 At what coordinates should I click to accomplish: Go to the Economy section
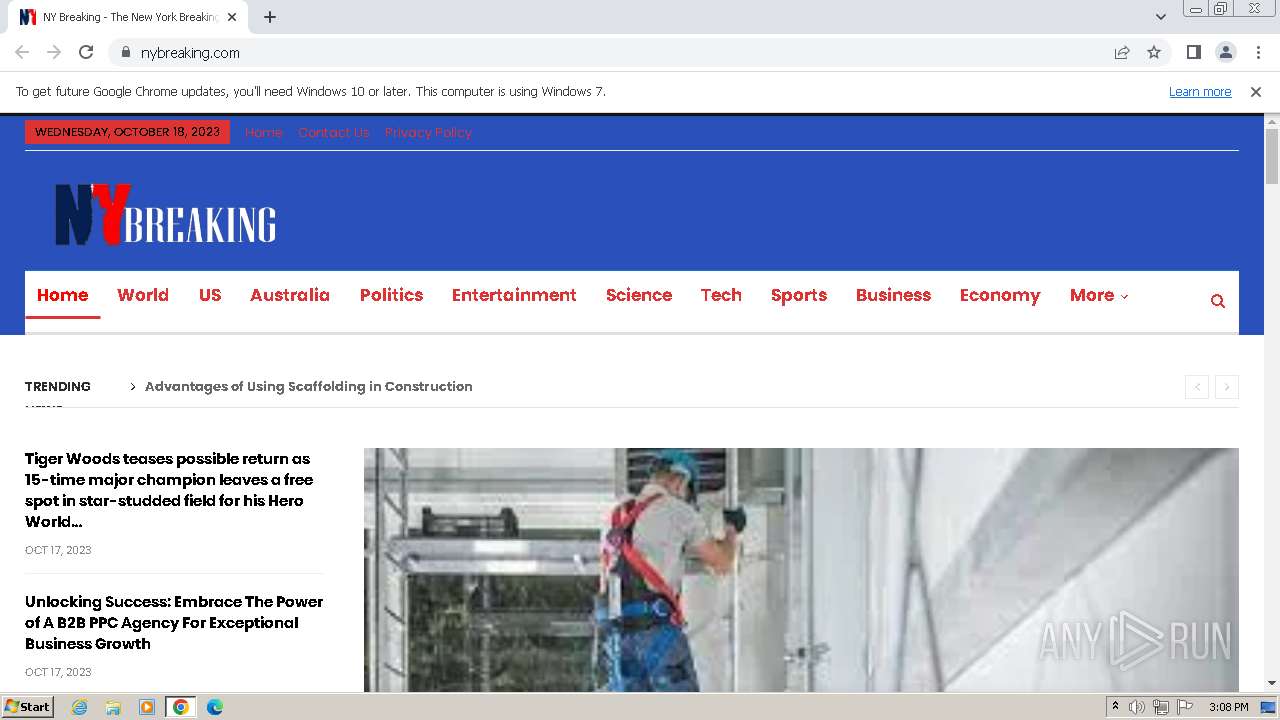1000,295
